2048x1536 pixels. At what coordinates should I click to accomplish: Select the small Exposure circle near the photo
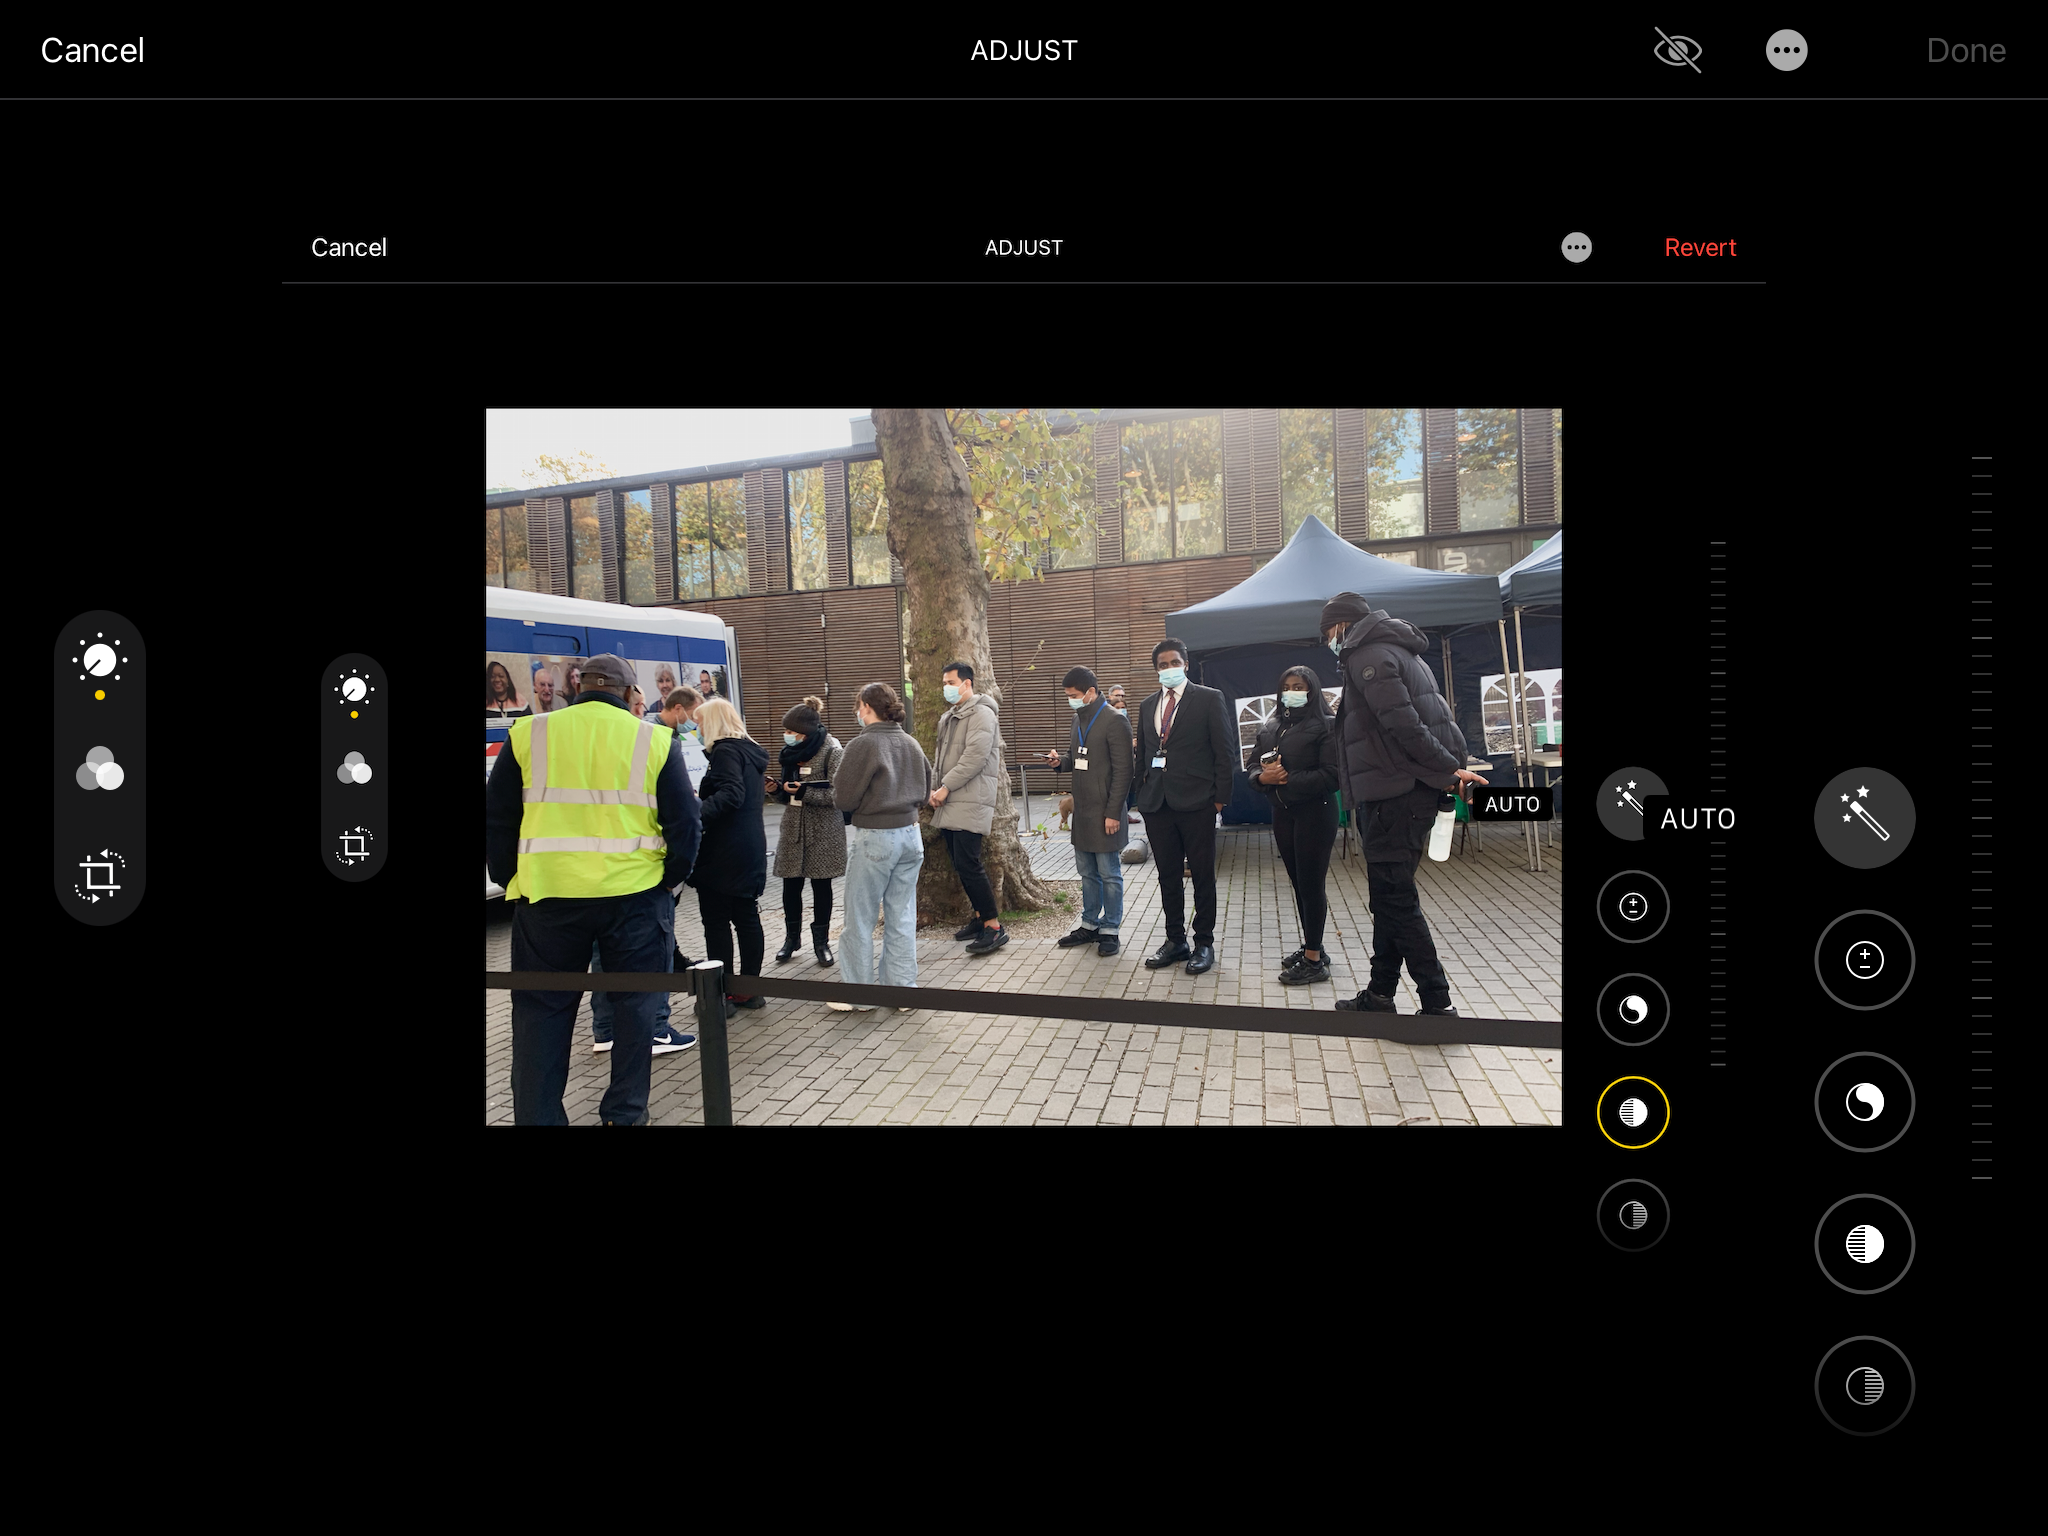[1632, 907]
